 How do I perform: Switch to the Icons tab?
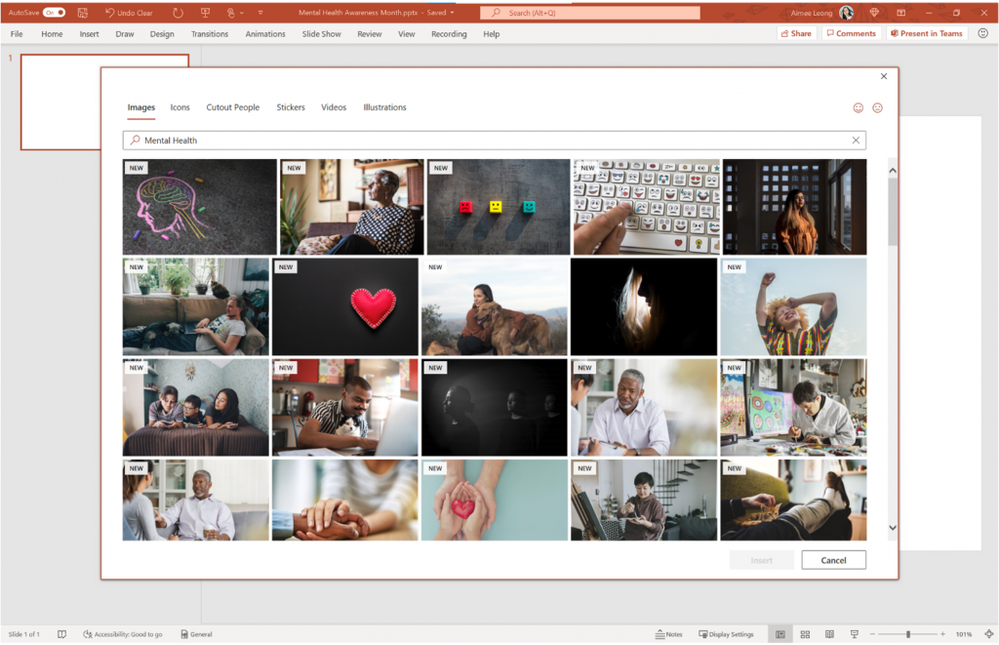point(180,107)
